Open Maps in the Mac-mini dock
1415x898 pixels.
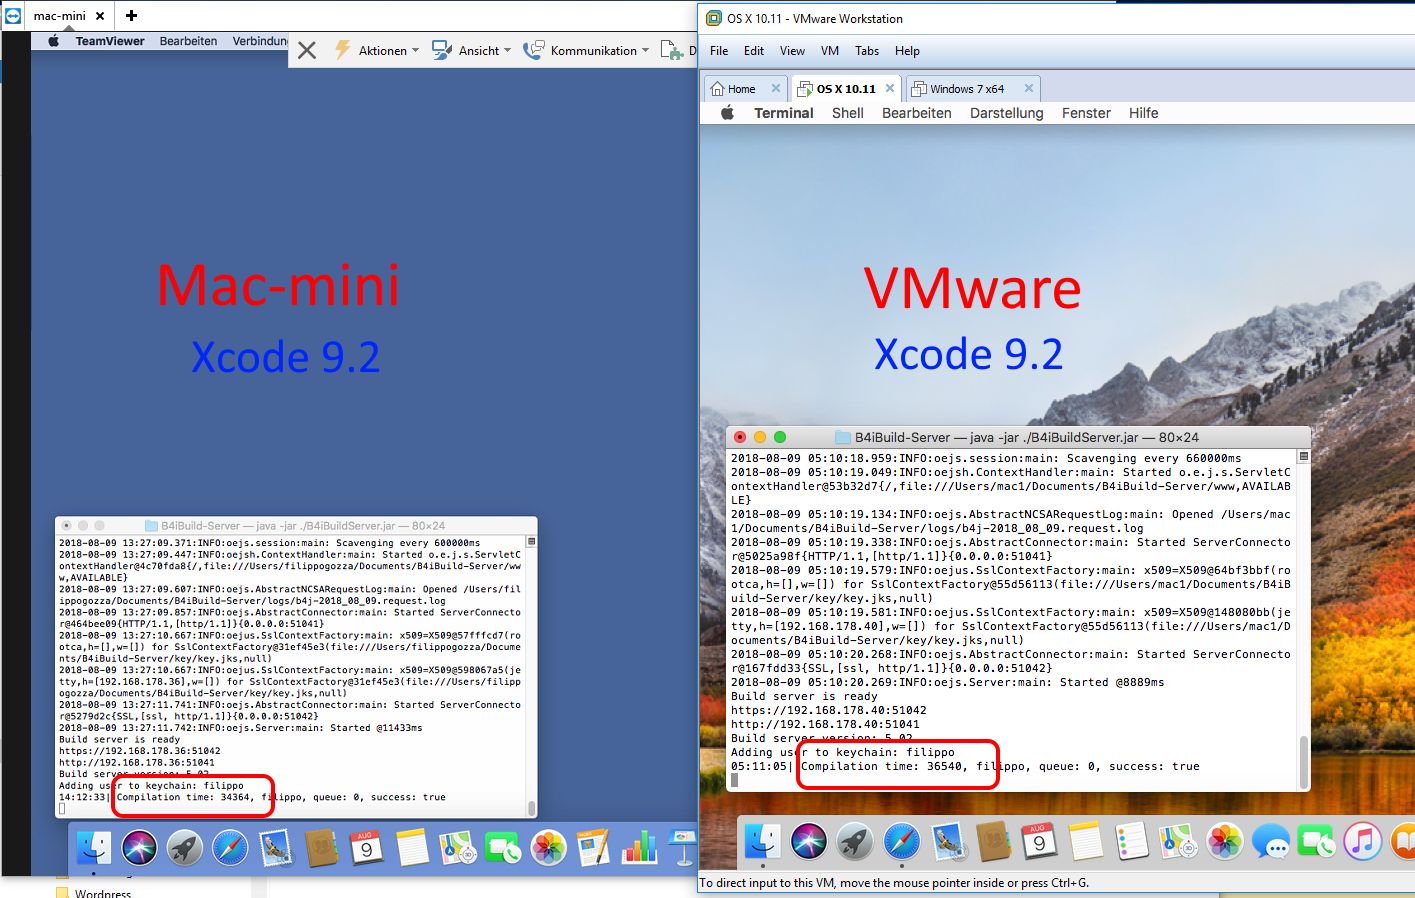point(457,848)
